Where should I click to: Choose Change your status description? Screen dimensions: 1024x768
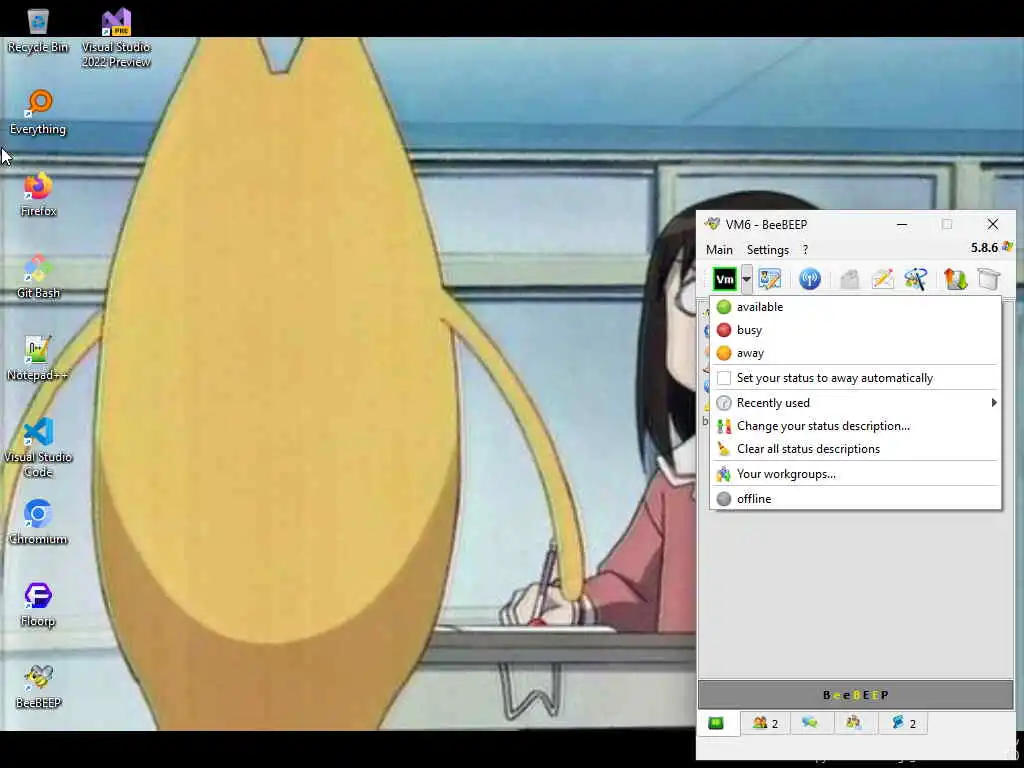pyautogui.click(x=856, y=426)
